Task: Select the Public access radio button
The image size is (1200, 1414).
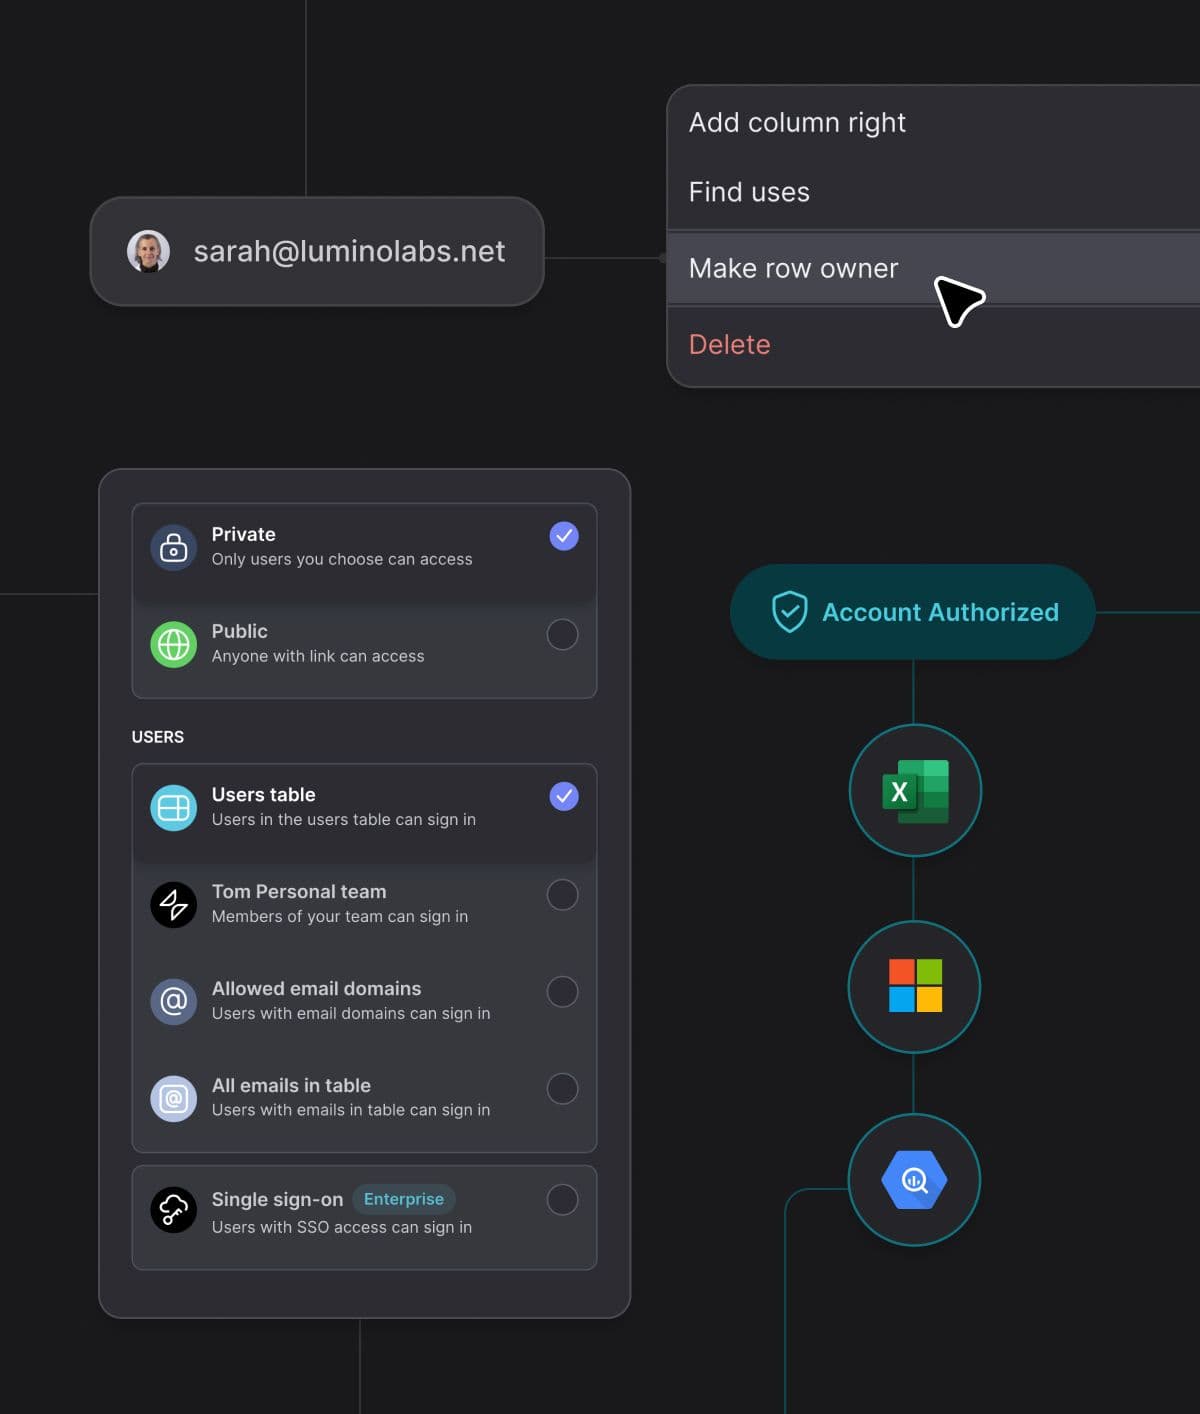Action: pos(563,634)
